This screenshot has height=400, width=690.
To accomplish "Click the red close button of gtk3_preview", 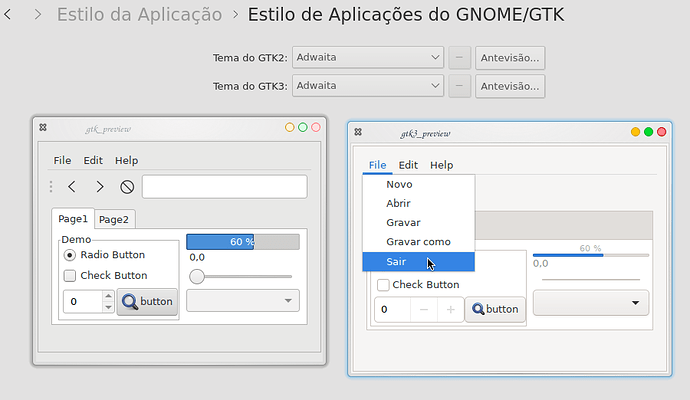I will pyautogui.click(x=661, y=132).
